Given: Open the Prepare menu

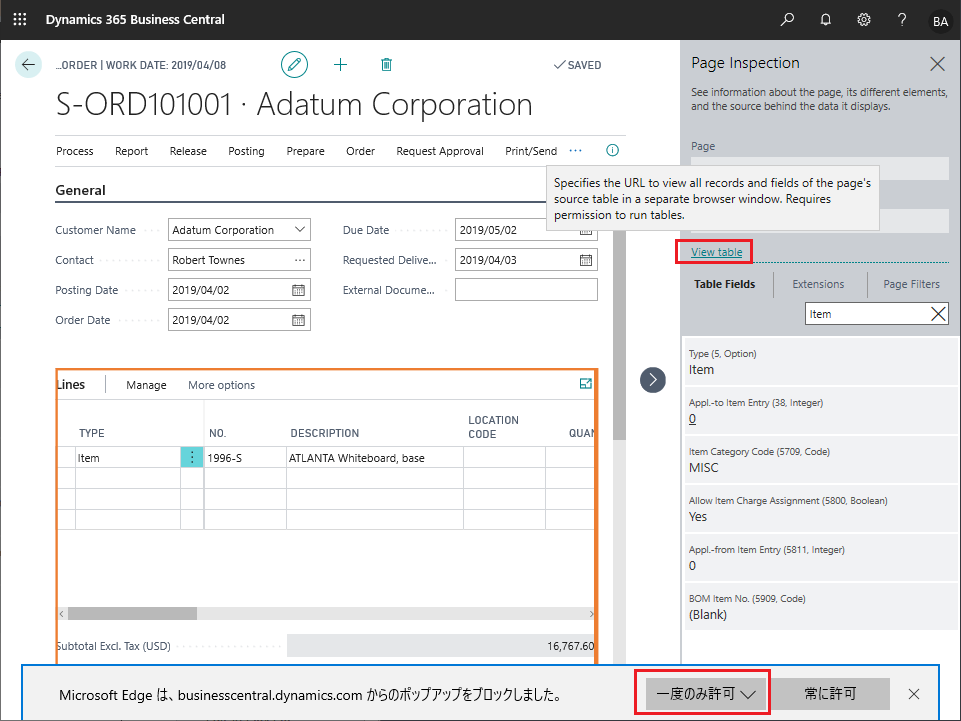Looking at the screenshot, I should coord(305,151).
